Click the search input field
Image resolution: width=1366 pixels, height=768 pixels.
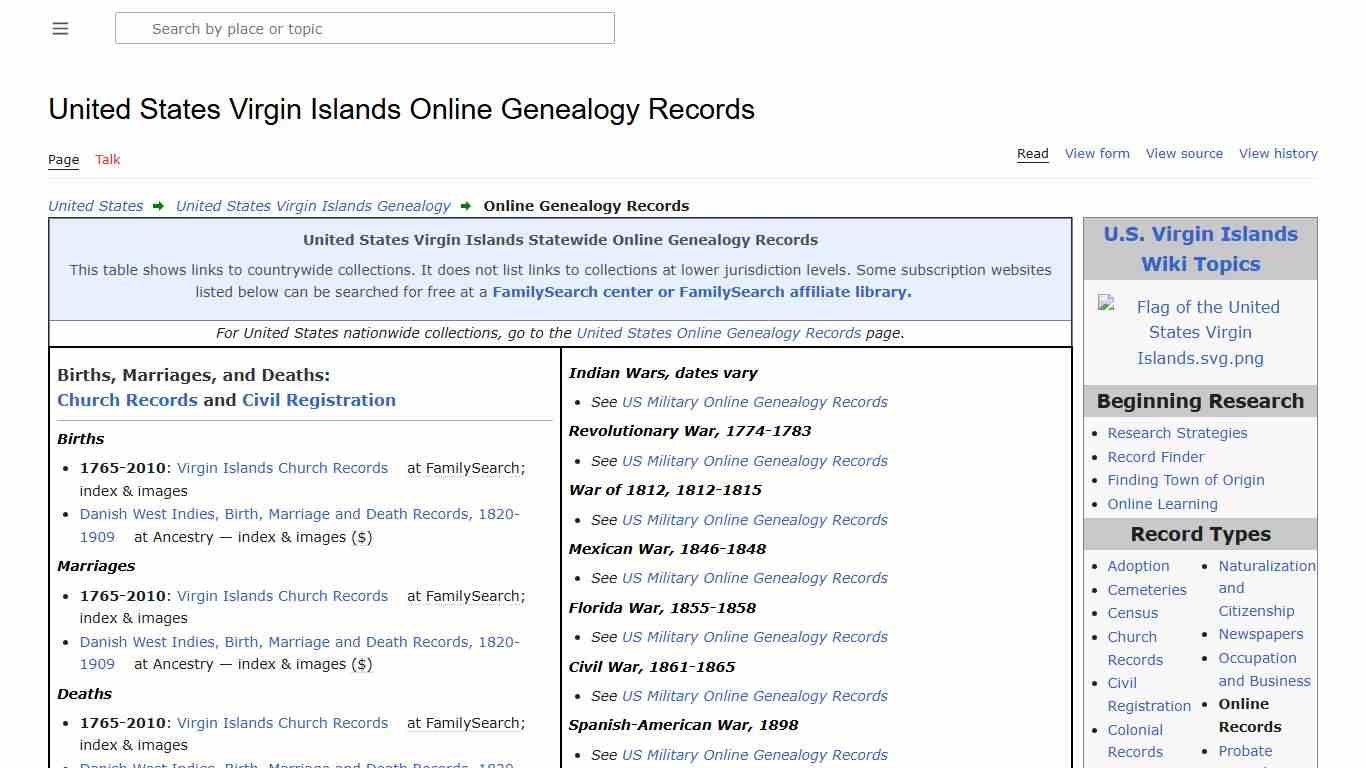tap(365, 28)
